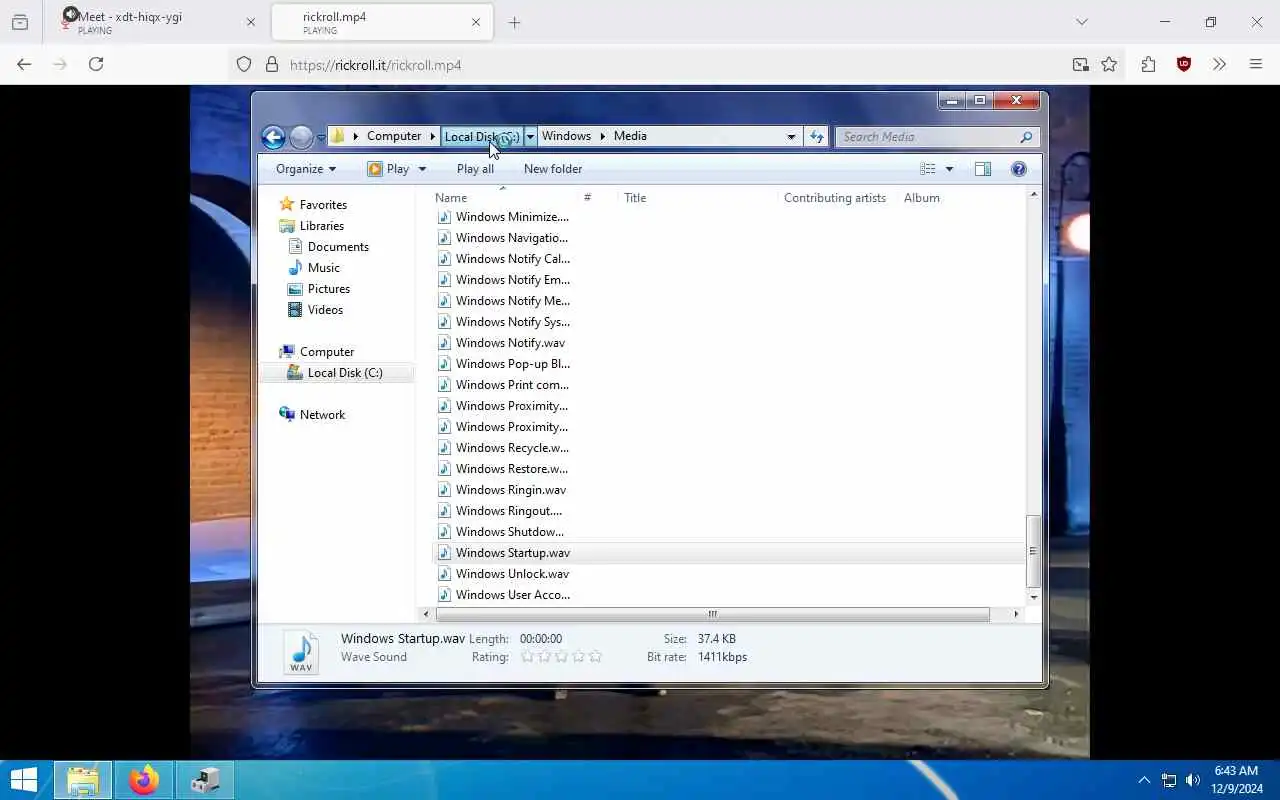This screenshot has width=1280, height=800.
Task: Open the Music library
Action: pos(324,267)
